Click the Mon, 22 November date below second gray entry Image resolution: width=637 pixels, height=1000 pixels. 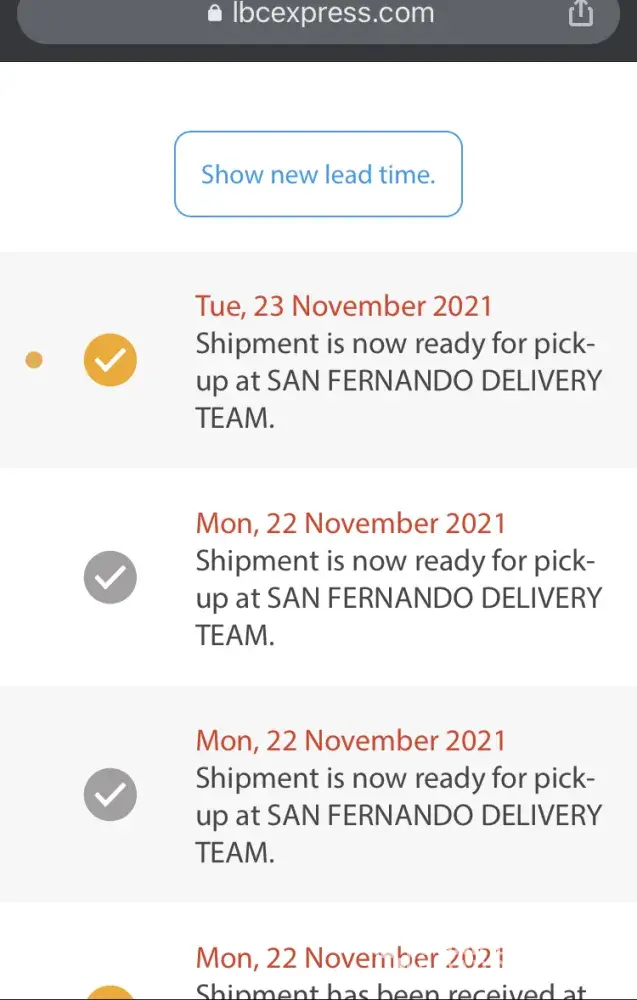pos(351,741)
